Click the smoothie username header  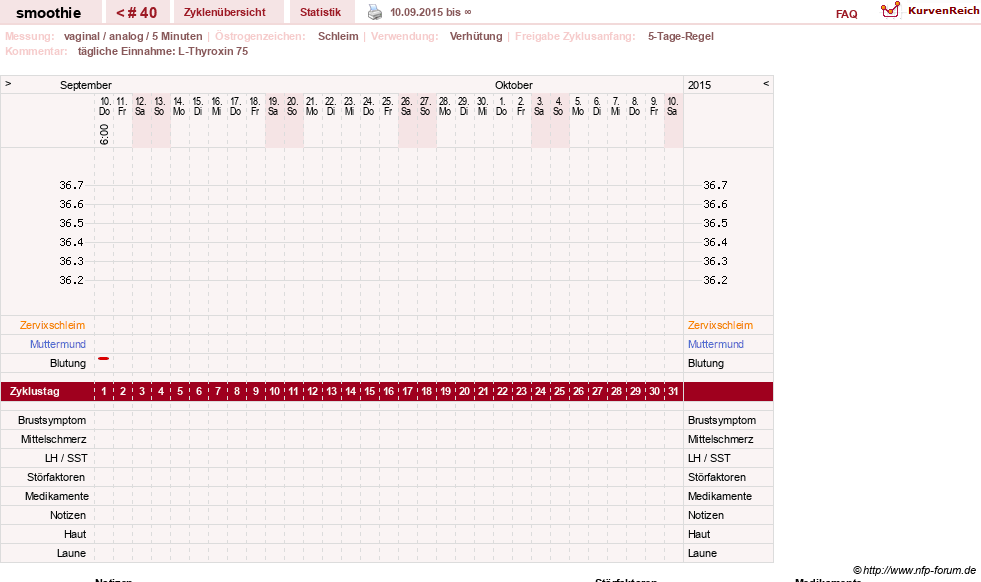click(x=48, y=13)
